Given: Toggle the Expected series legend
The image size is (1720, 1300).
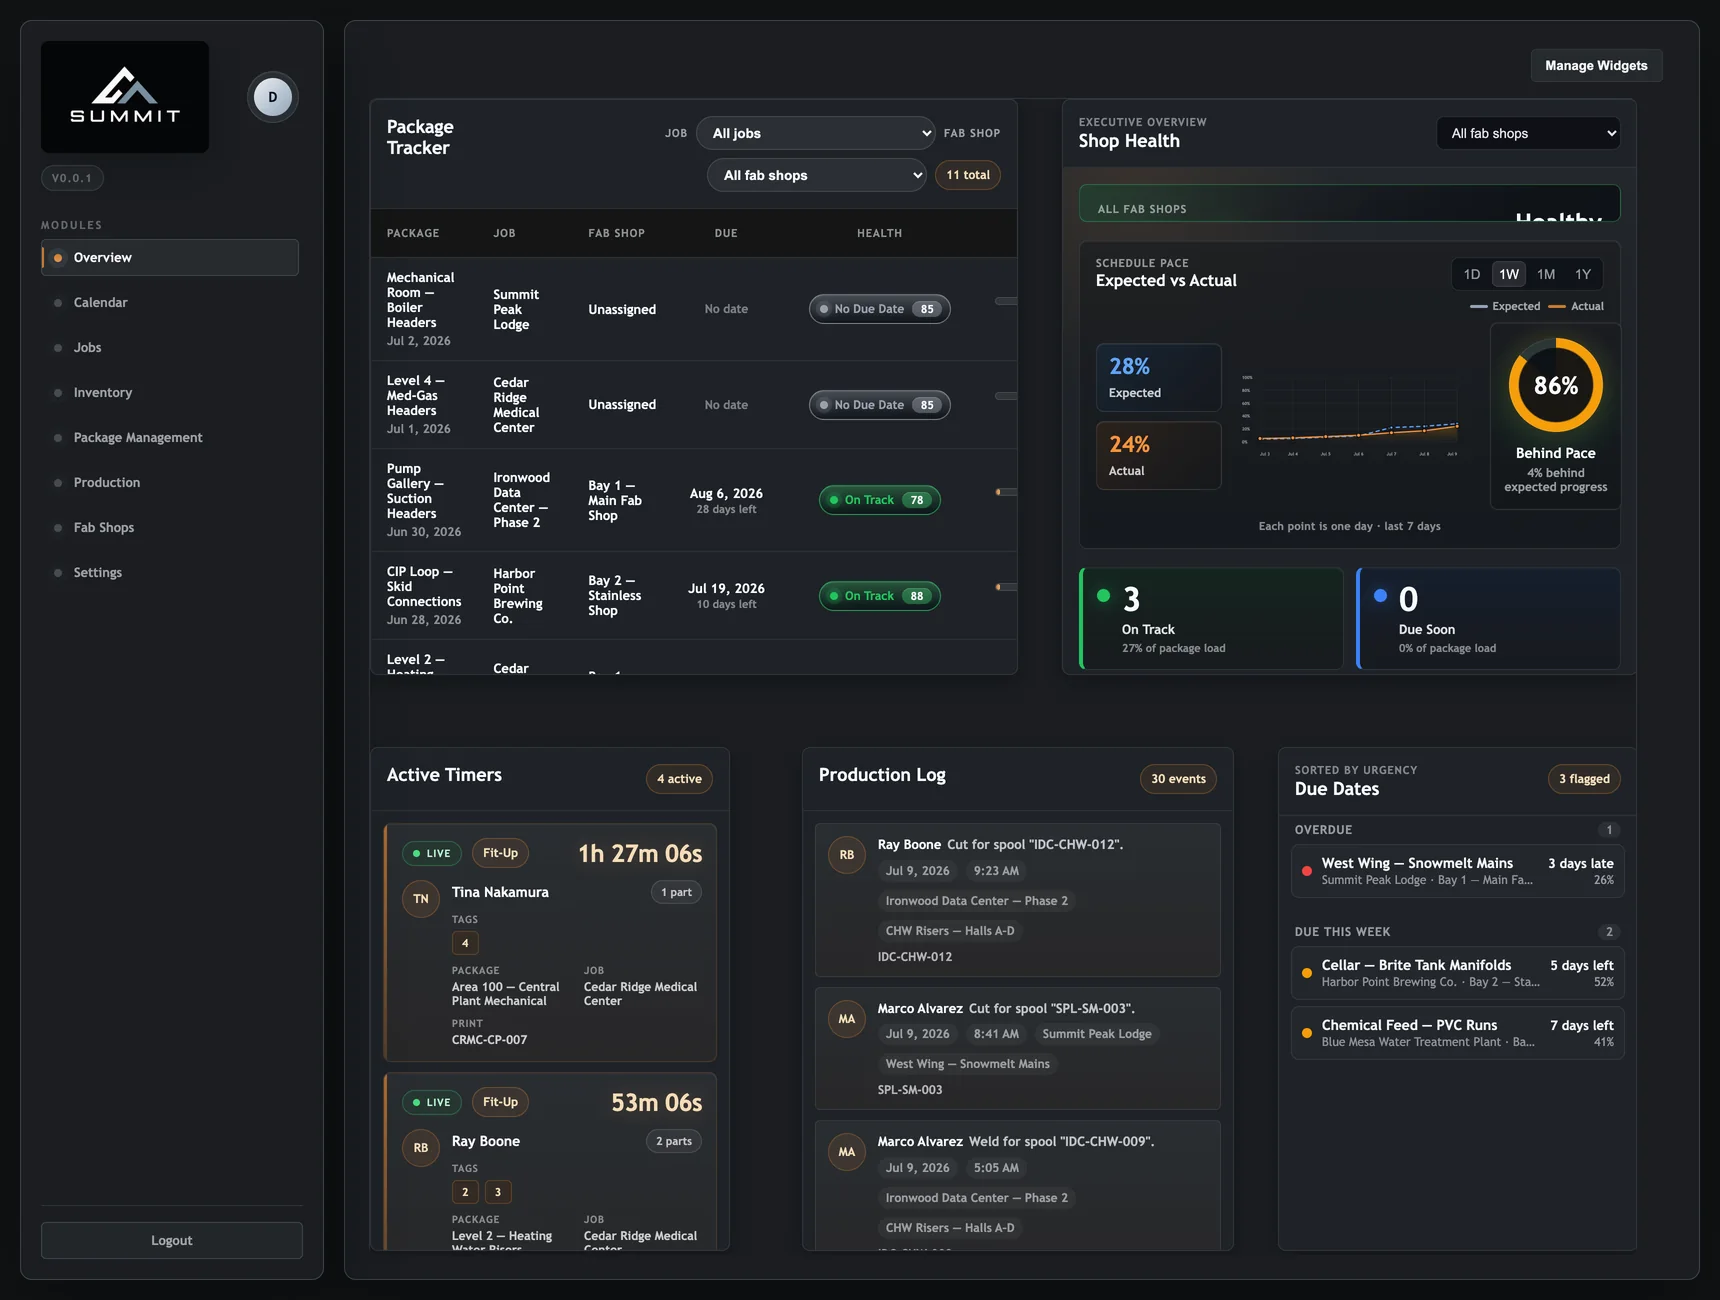Looking at the screenshot, I should click(1505, 306).
